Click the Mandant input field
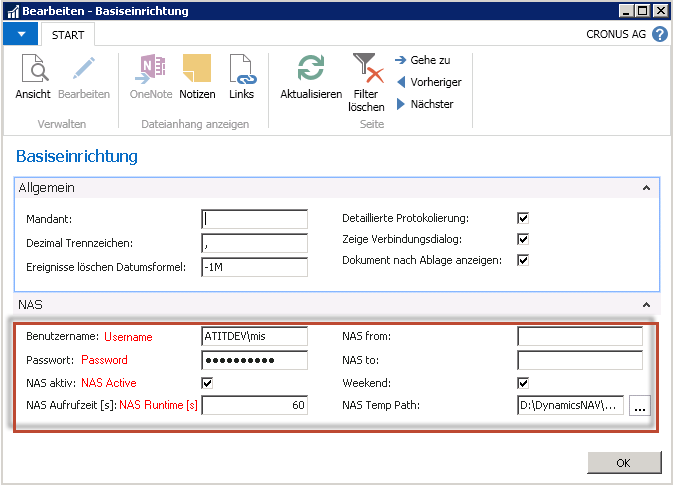The height and width of the screenshot is (485, 673). point(254,219)
